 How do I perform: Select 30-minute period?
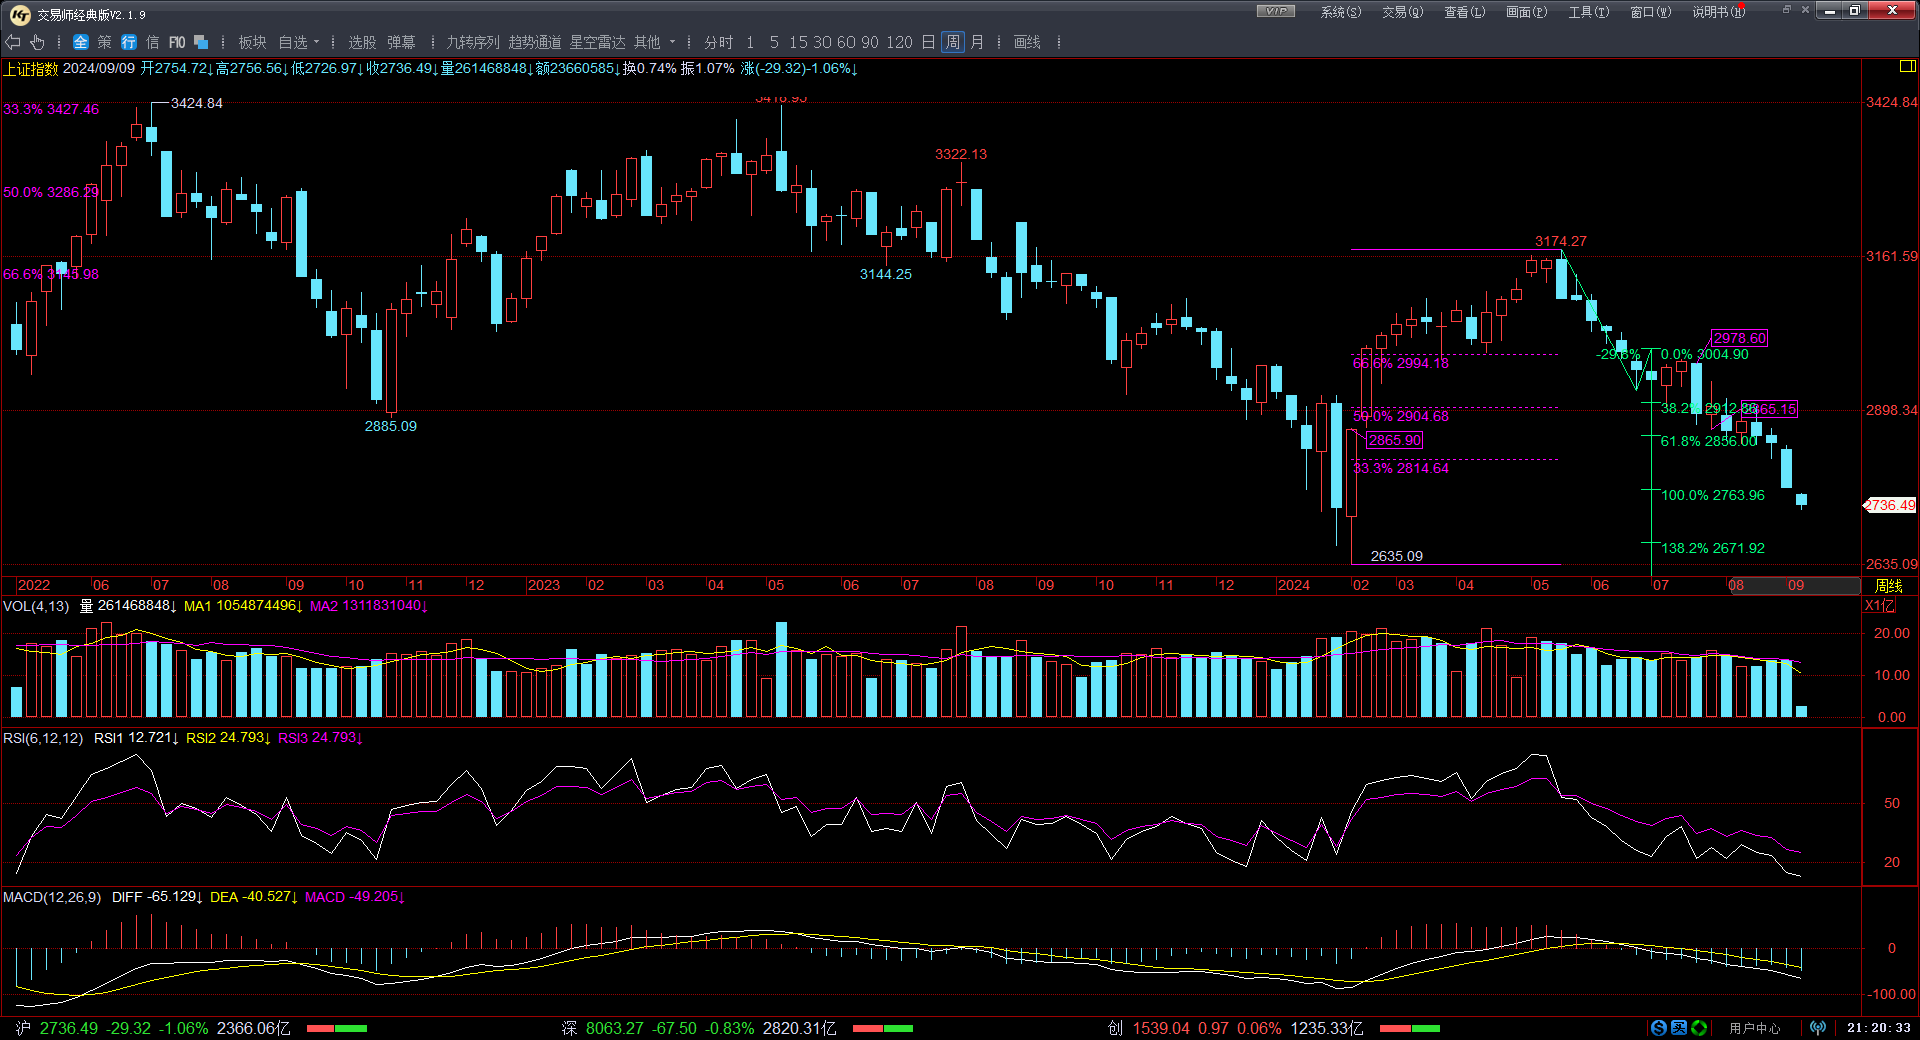tap(822, 42)
